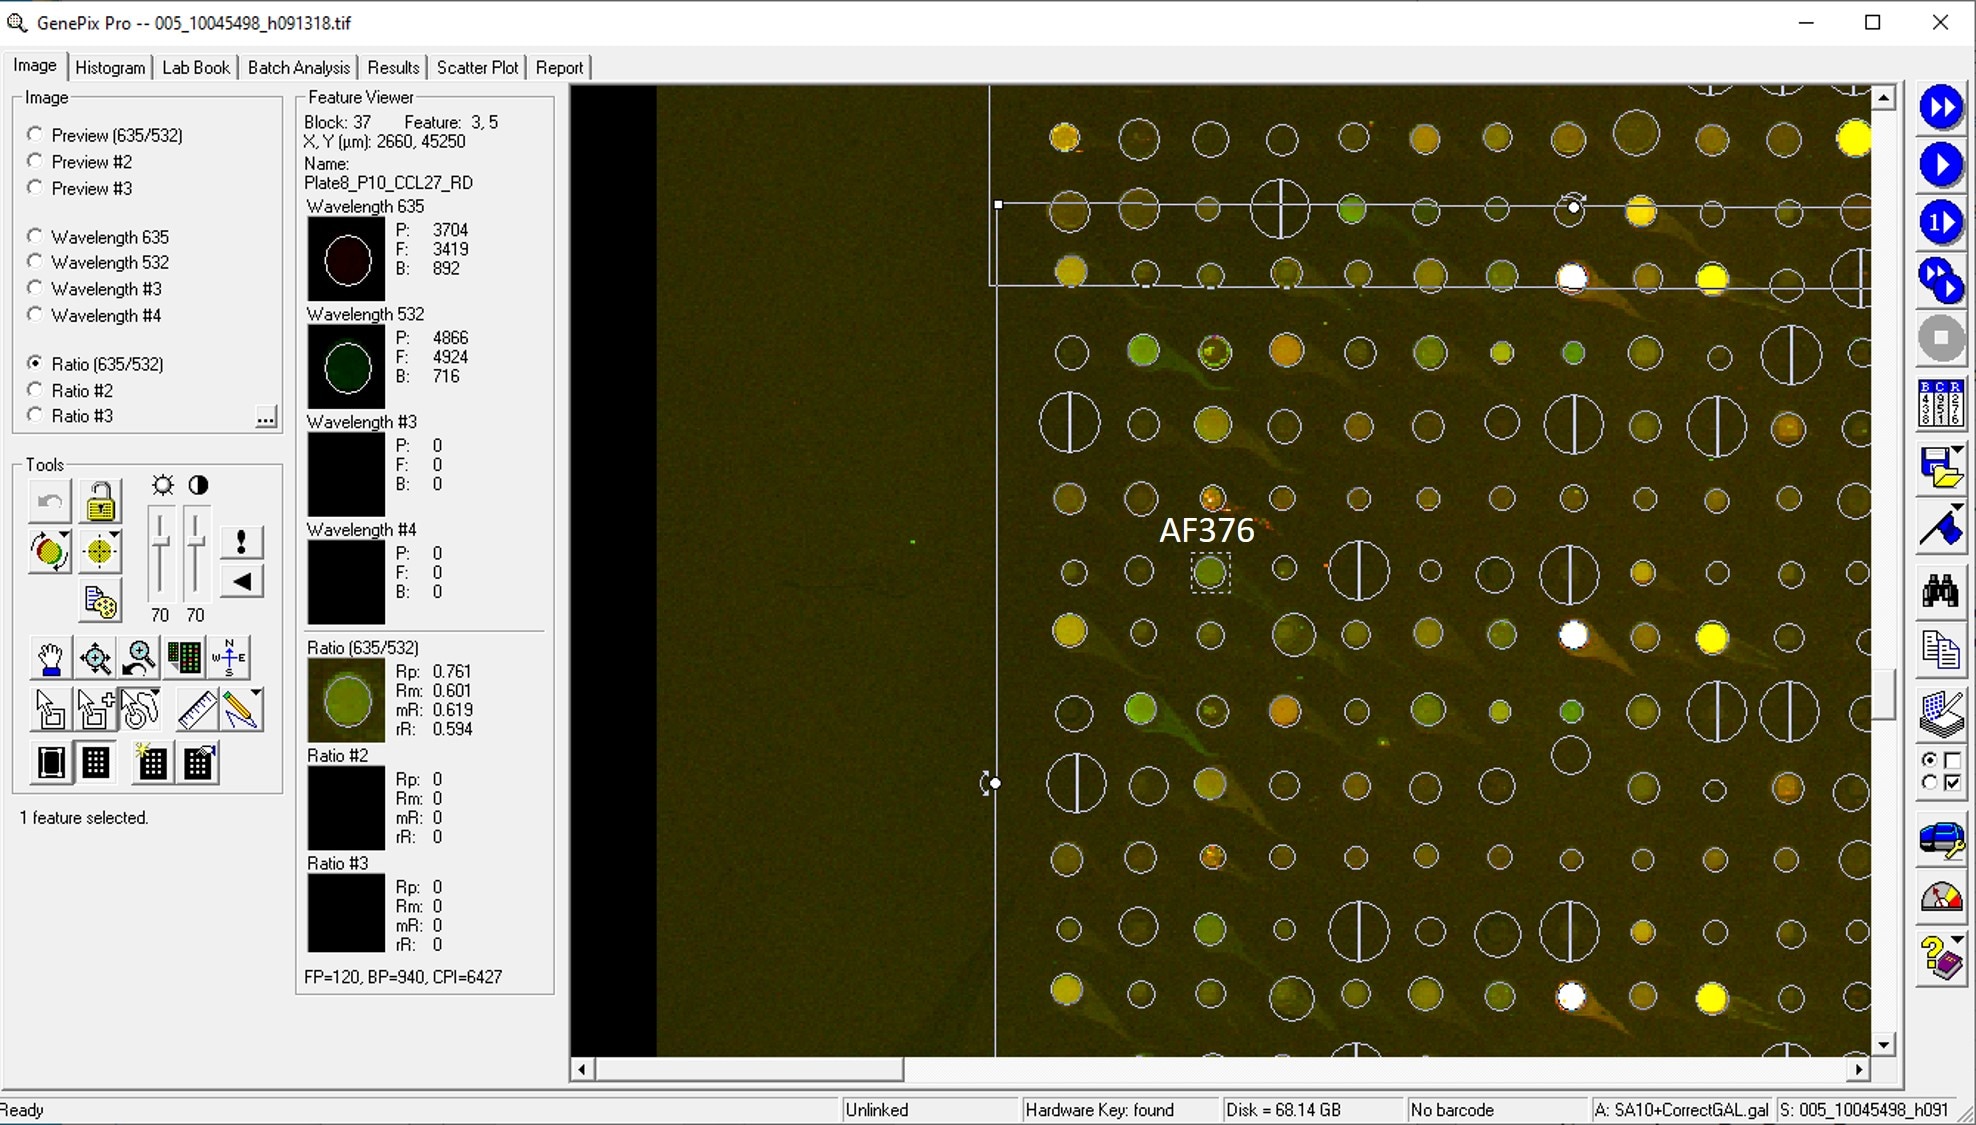Open the gauge hardware diagnostics icon
1976x1125 pixels.
click(x=1940, y=896)
